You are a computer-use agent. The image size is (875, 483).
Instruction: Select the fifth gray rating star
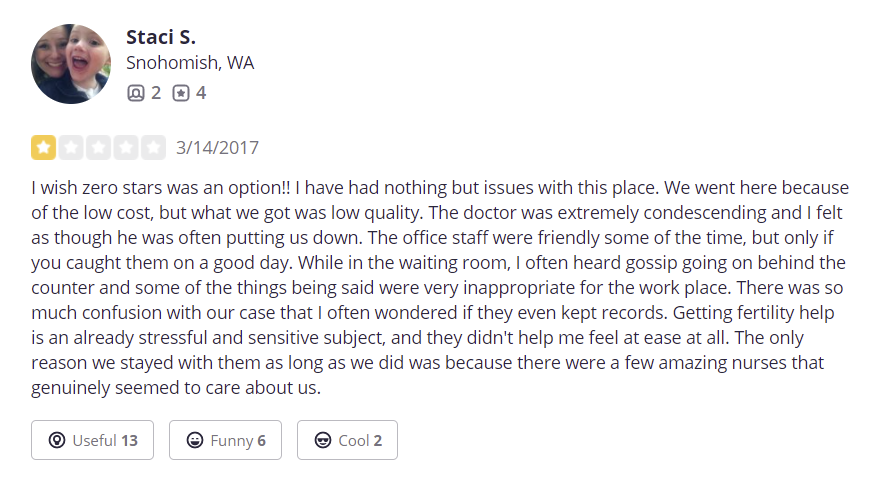153,148
